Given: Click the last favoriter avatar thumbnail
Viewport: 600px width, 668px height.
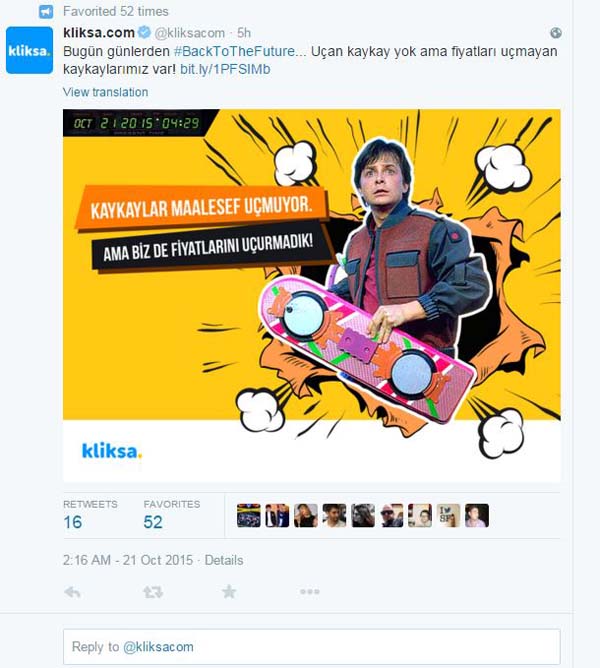Looking at the screenshot, I should [x=477, y=515].
